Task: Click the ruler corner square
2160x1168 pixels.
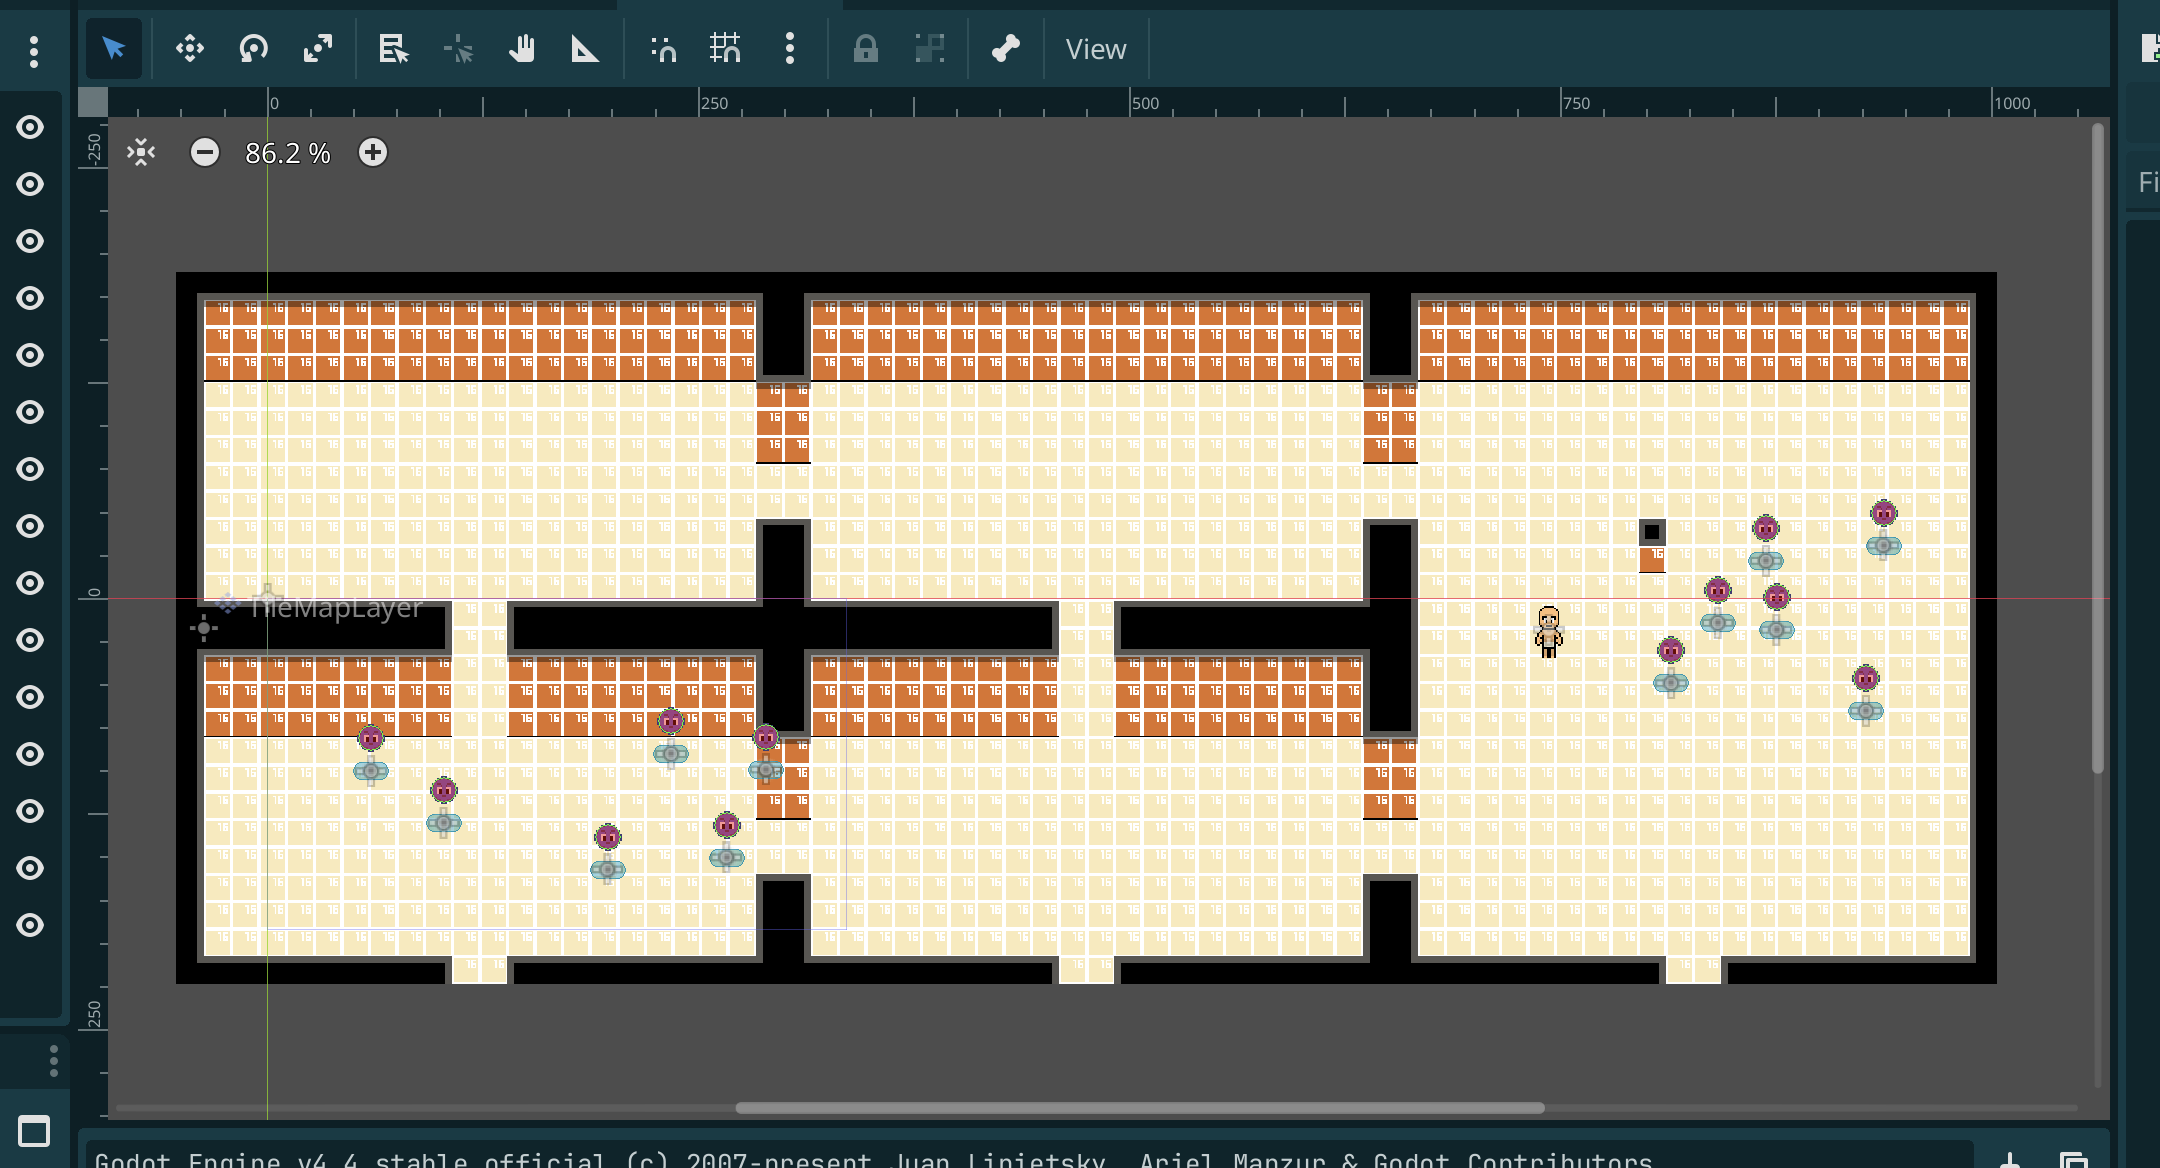Action: point(93,102)
